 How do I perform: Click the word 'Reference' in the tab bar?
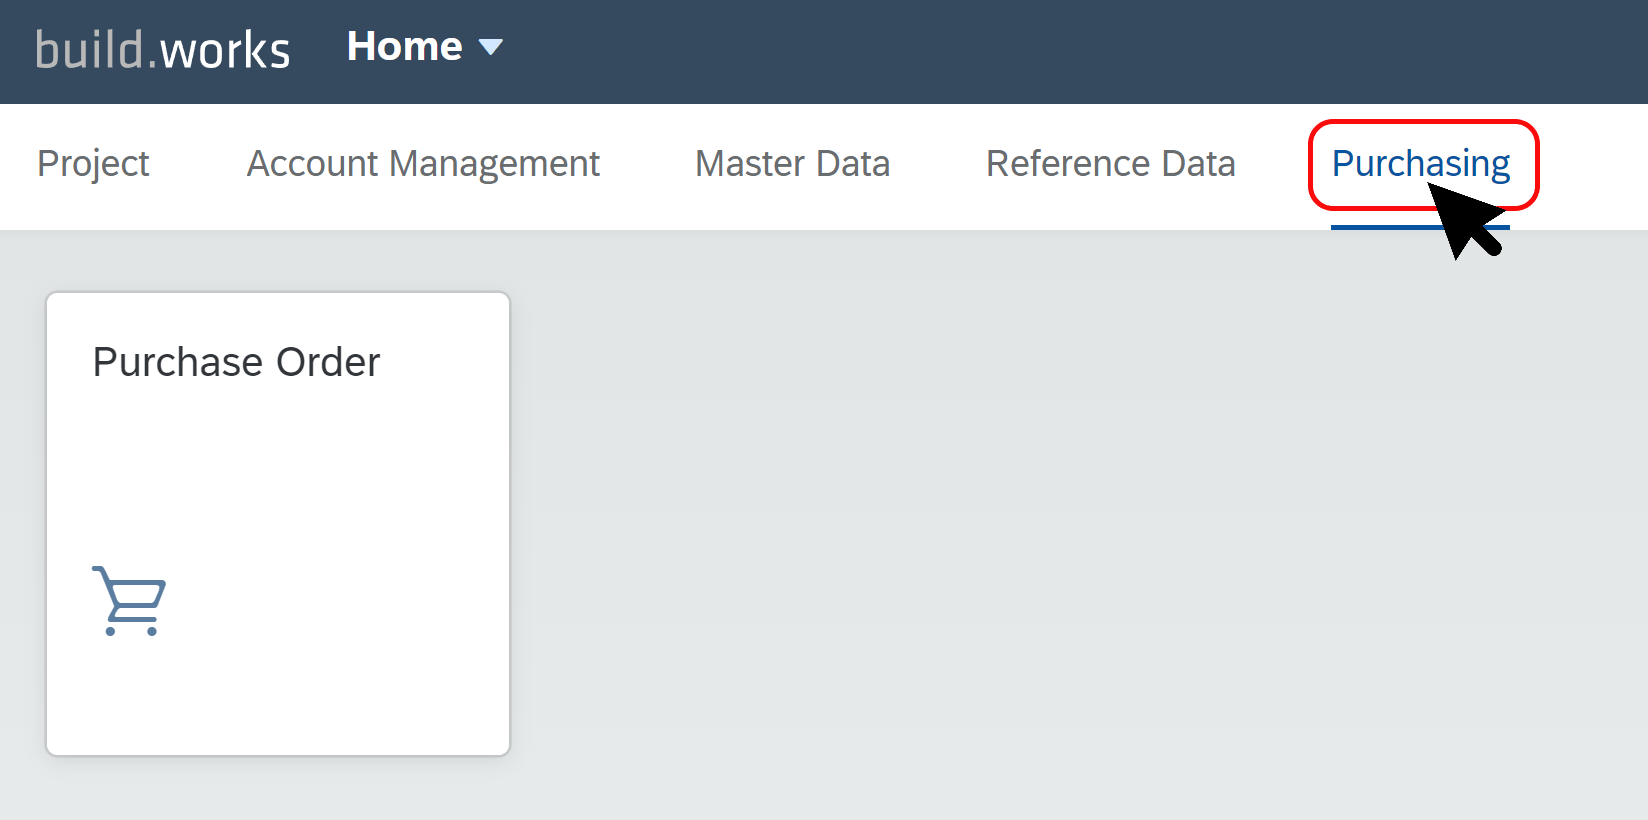point(1068,164)
